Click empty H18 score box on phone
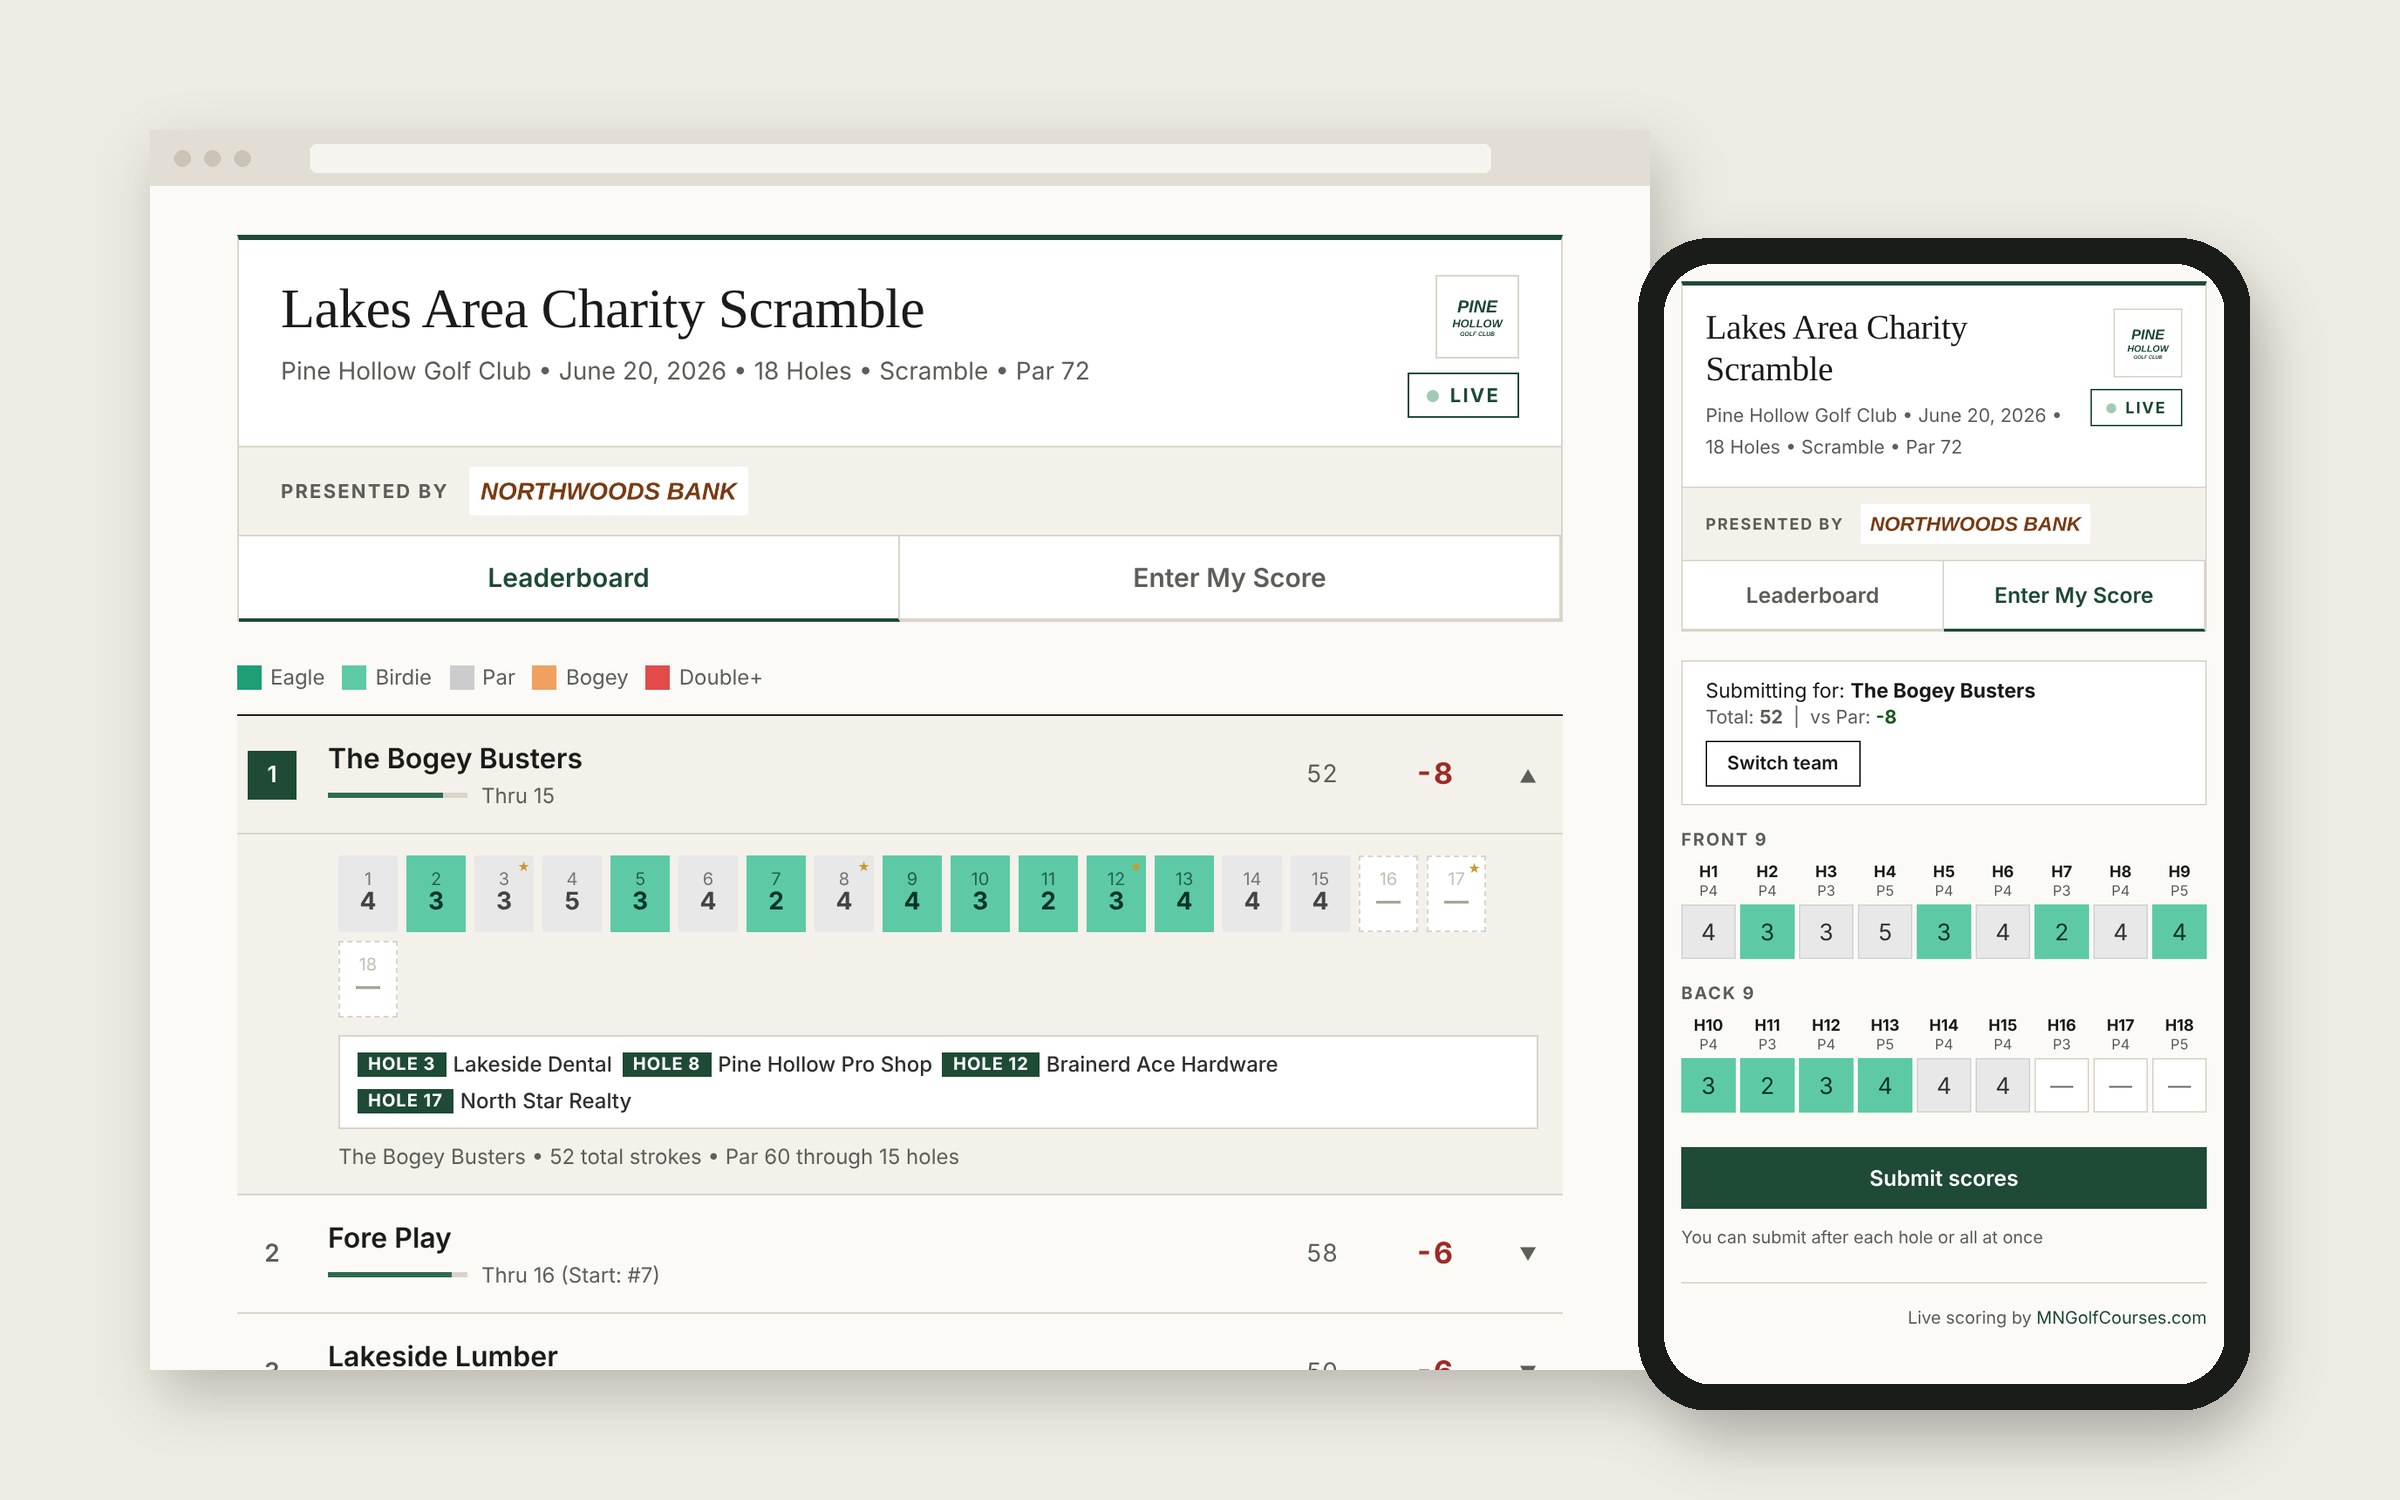2400x1500 pixels. tap(2179, 1085)
